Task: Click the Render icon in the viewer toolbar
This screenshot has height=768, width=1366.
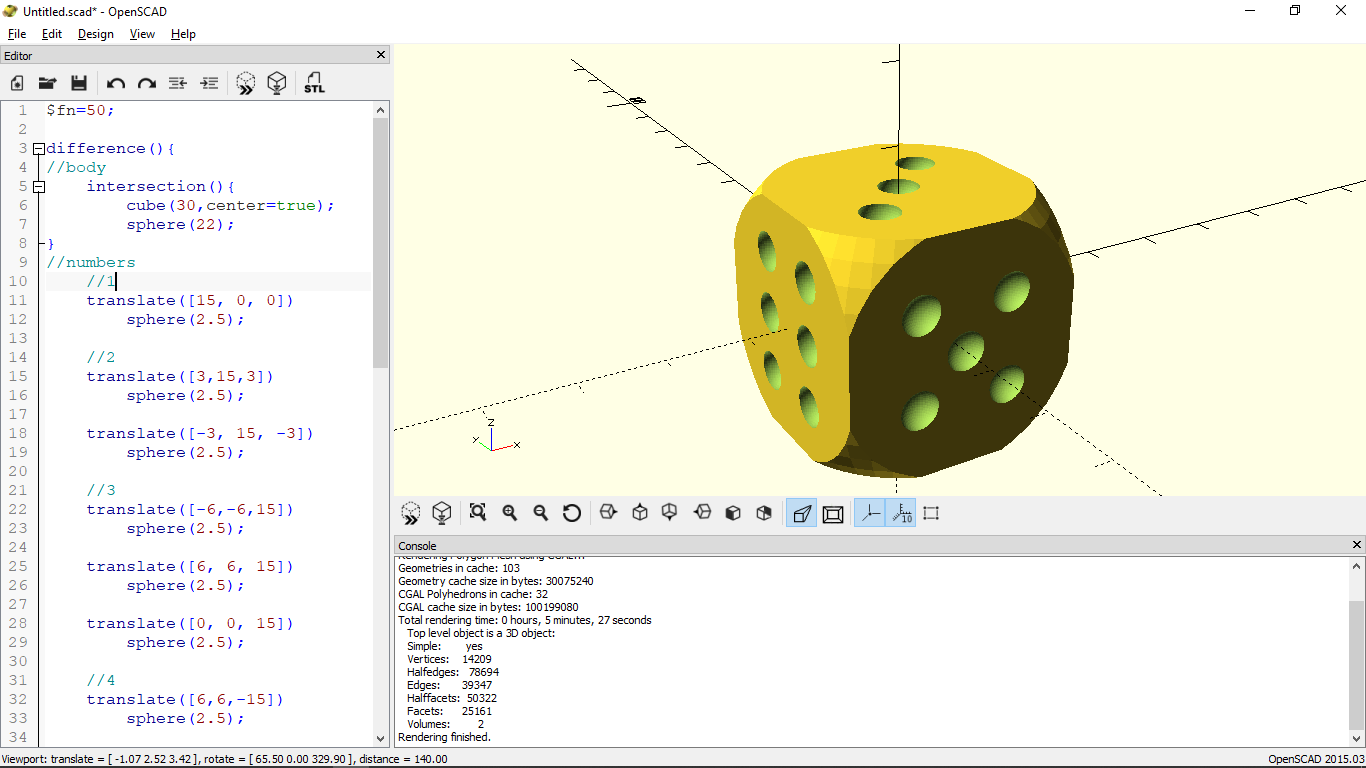Action: point(441,513)
